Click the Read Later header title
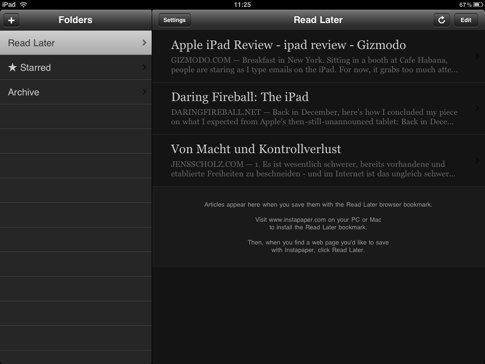This screenshot has height=364, width=485. (318, 20)
